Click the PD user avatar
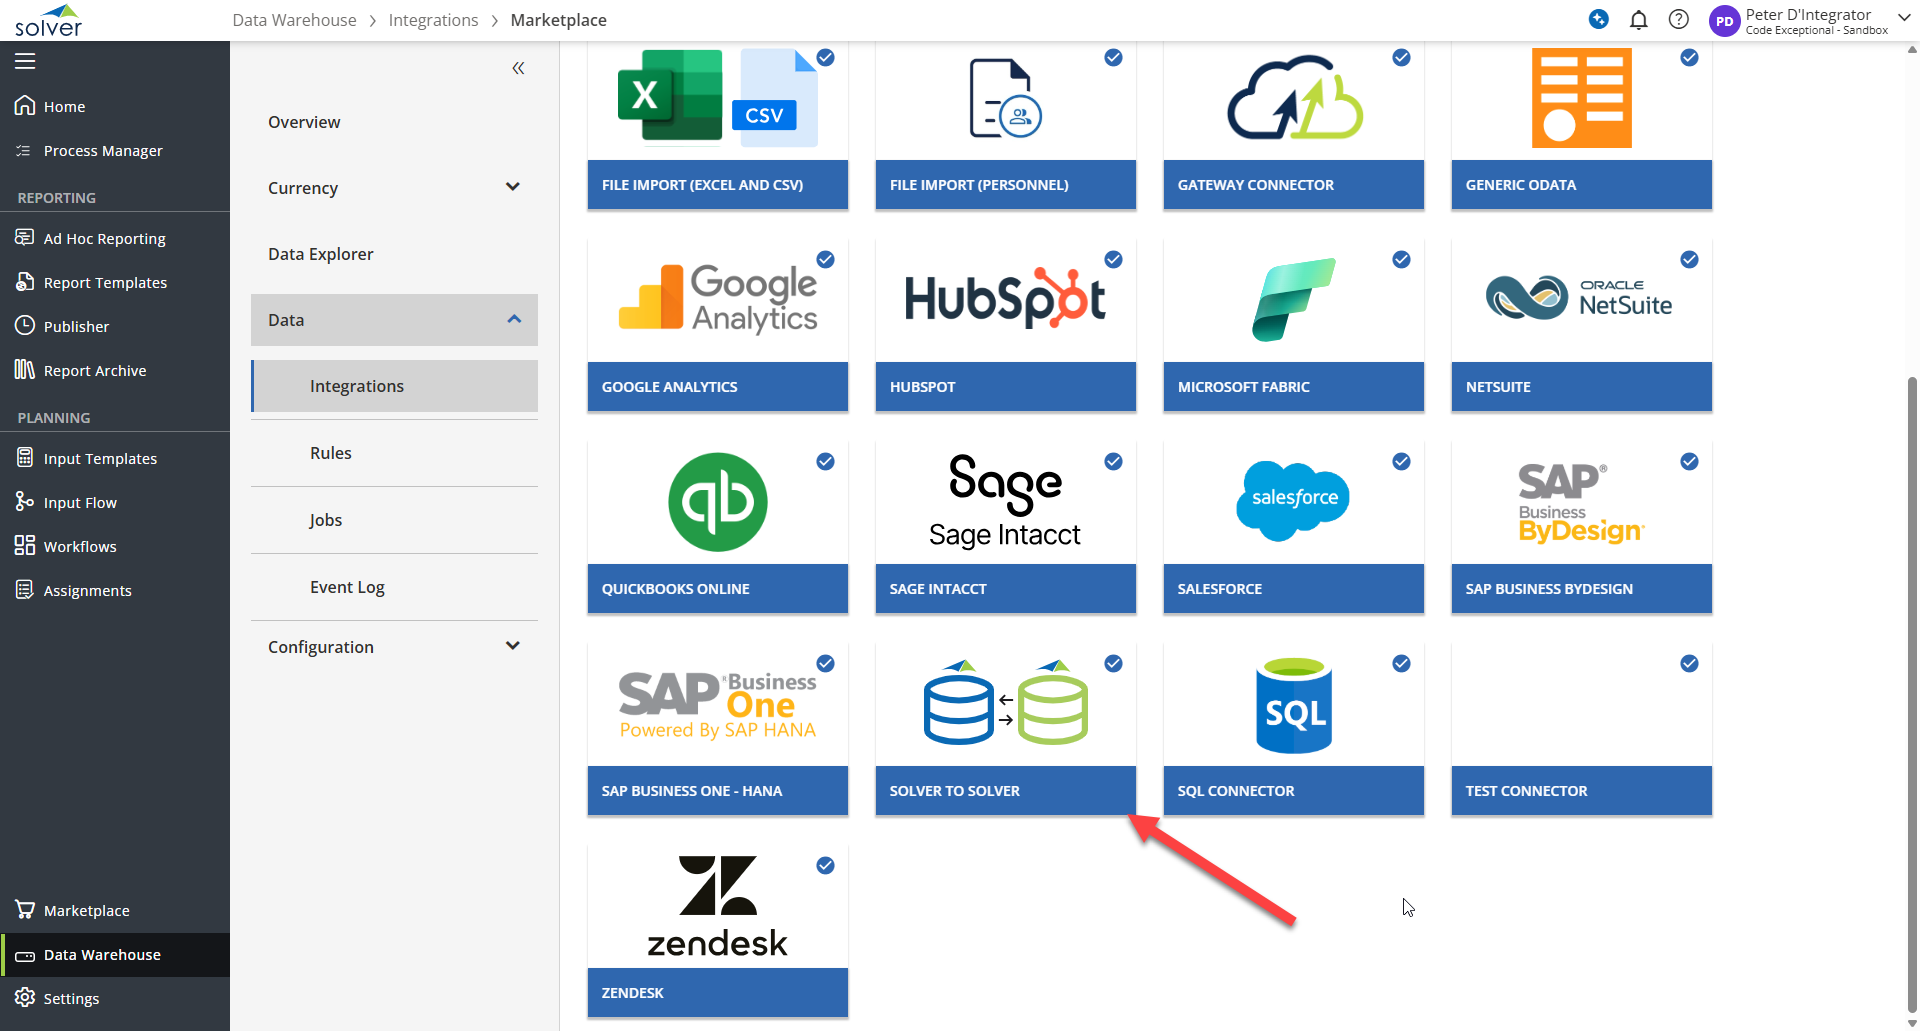This screenshot has width=1920, height=1031. [x=1724, y=21]
